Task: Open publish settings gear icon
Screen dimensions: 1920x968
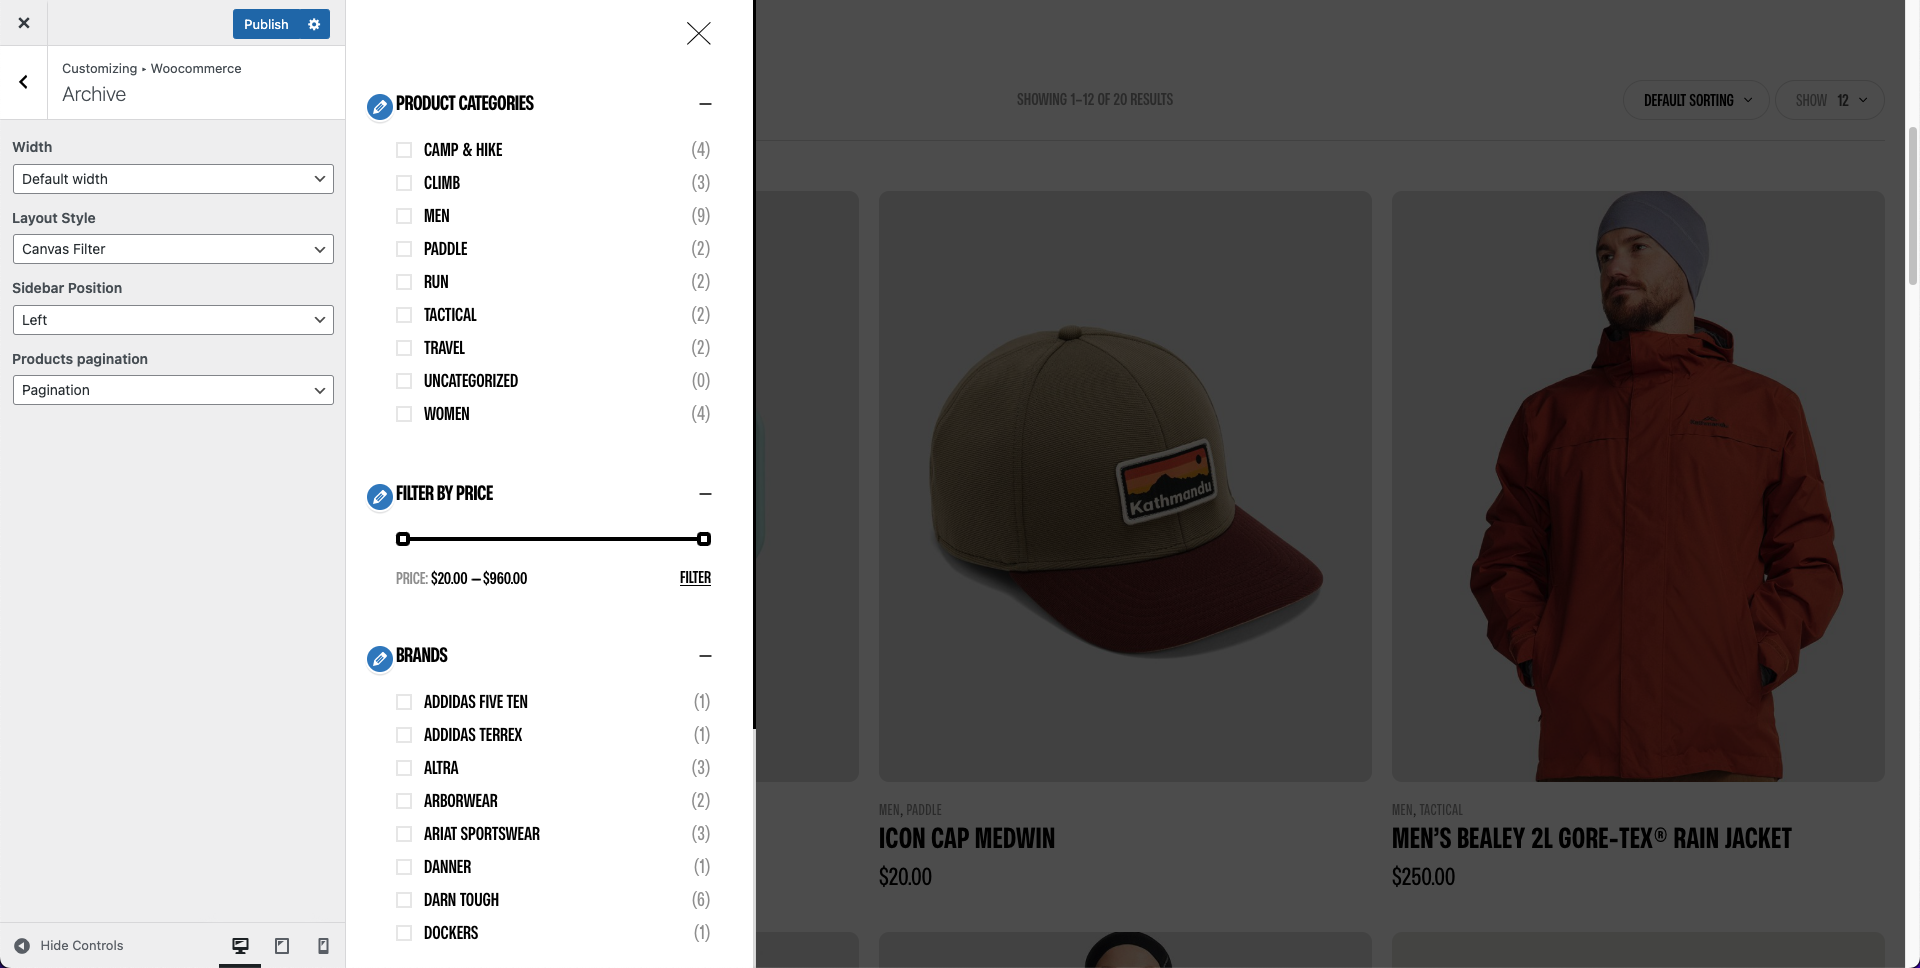Action: (314, 24)
